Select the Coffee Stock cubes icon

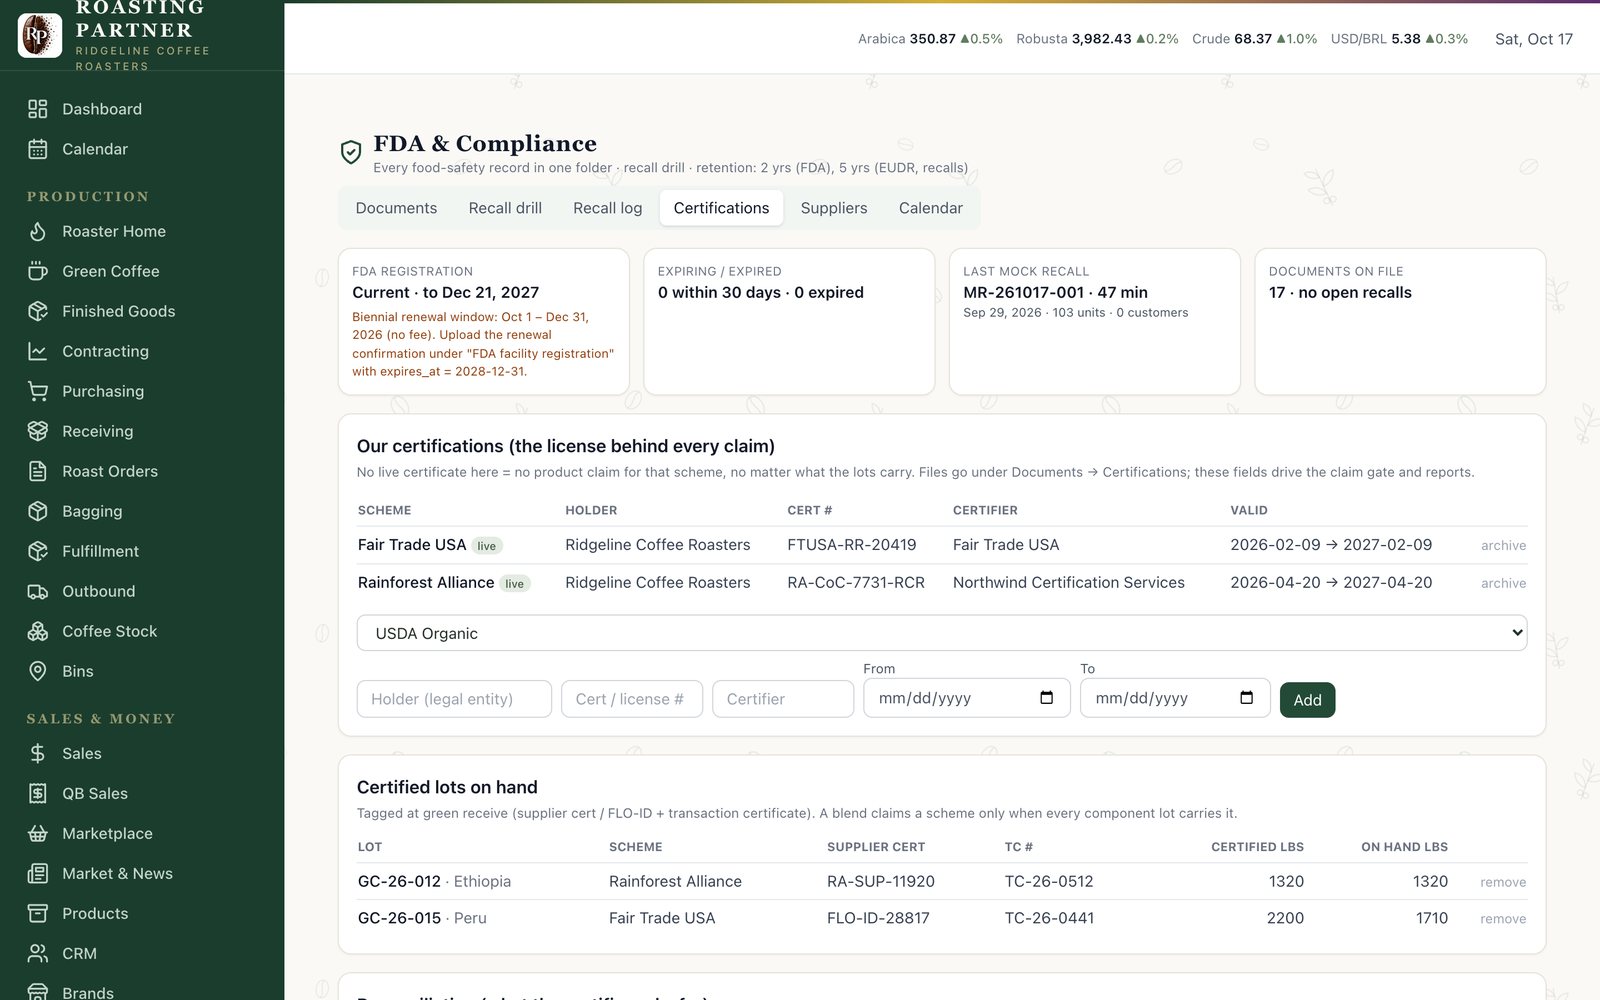(38, 631)
